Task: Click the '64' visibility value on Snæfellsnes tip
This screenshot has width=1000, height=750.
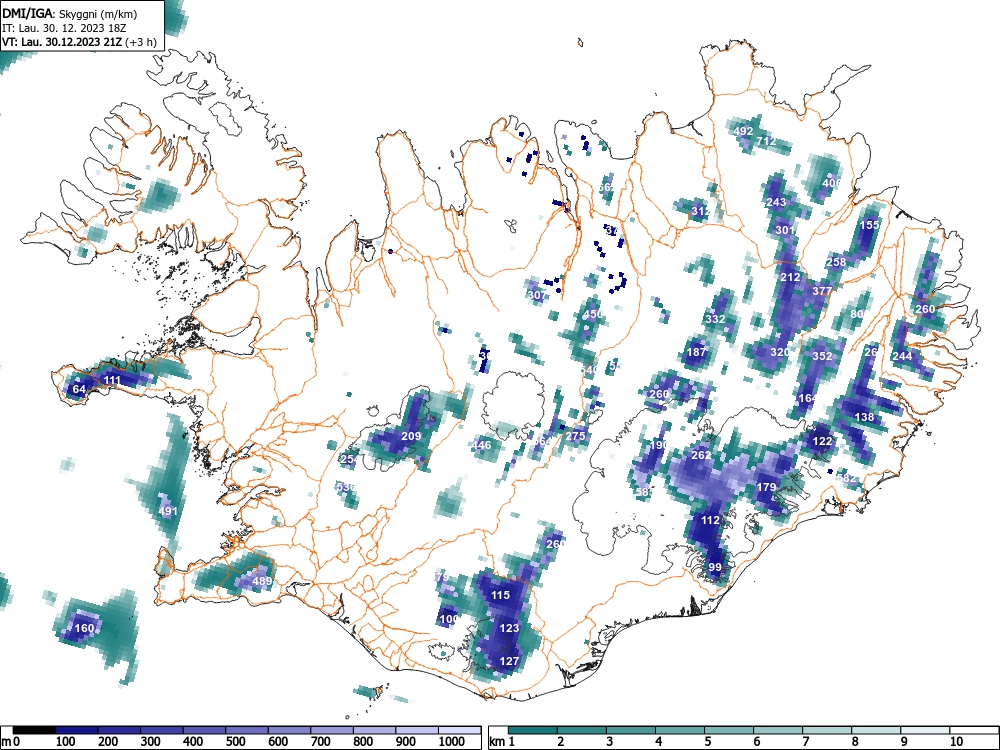Action: [x=79, y=389]
